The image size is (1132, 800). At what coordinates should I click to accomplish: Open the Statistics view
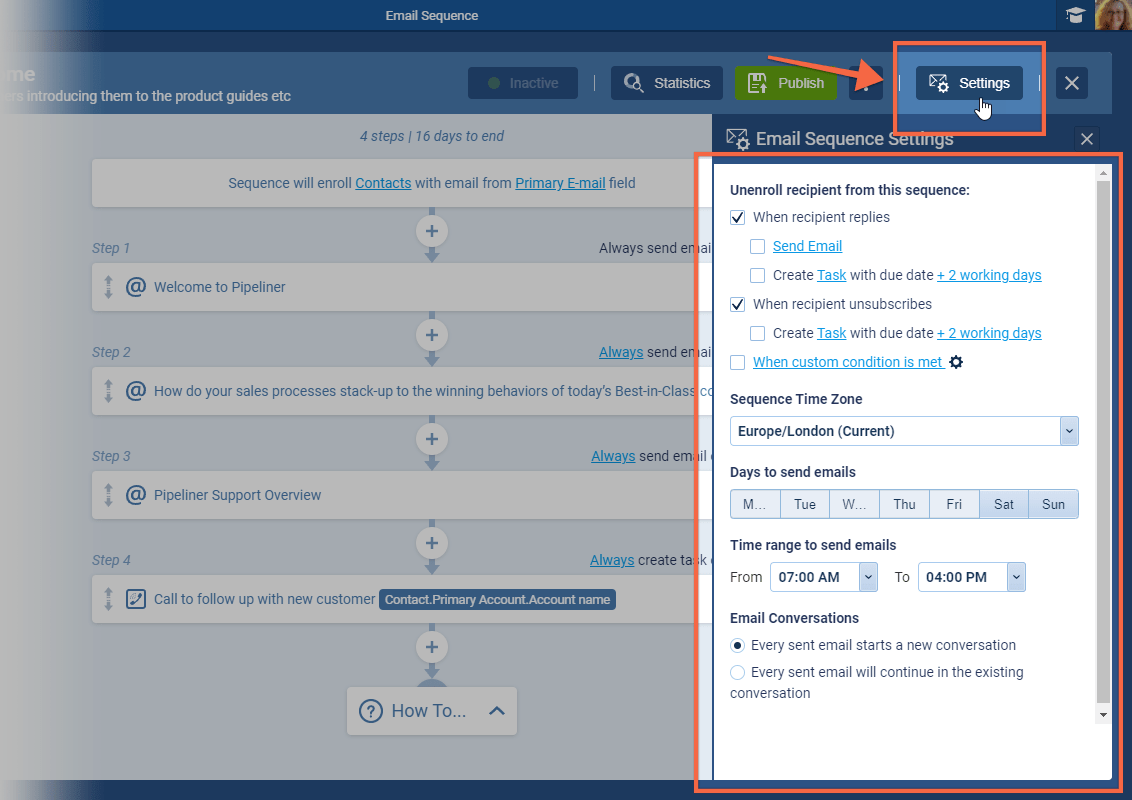click(667, 83)
